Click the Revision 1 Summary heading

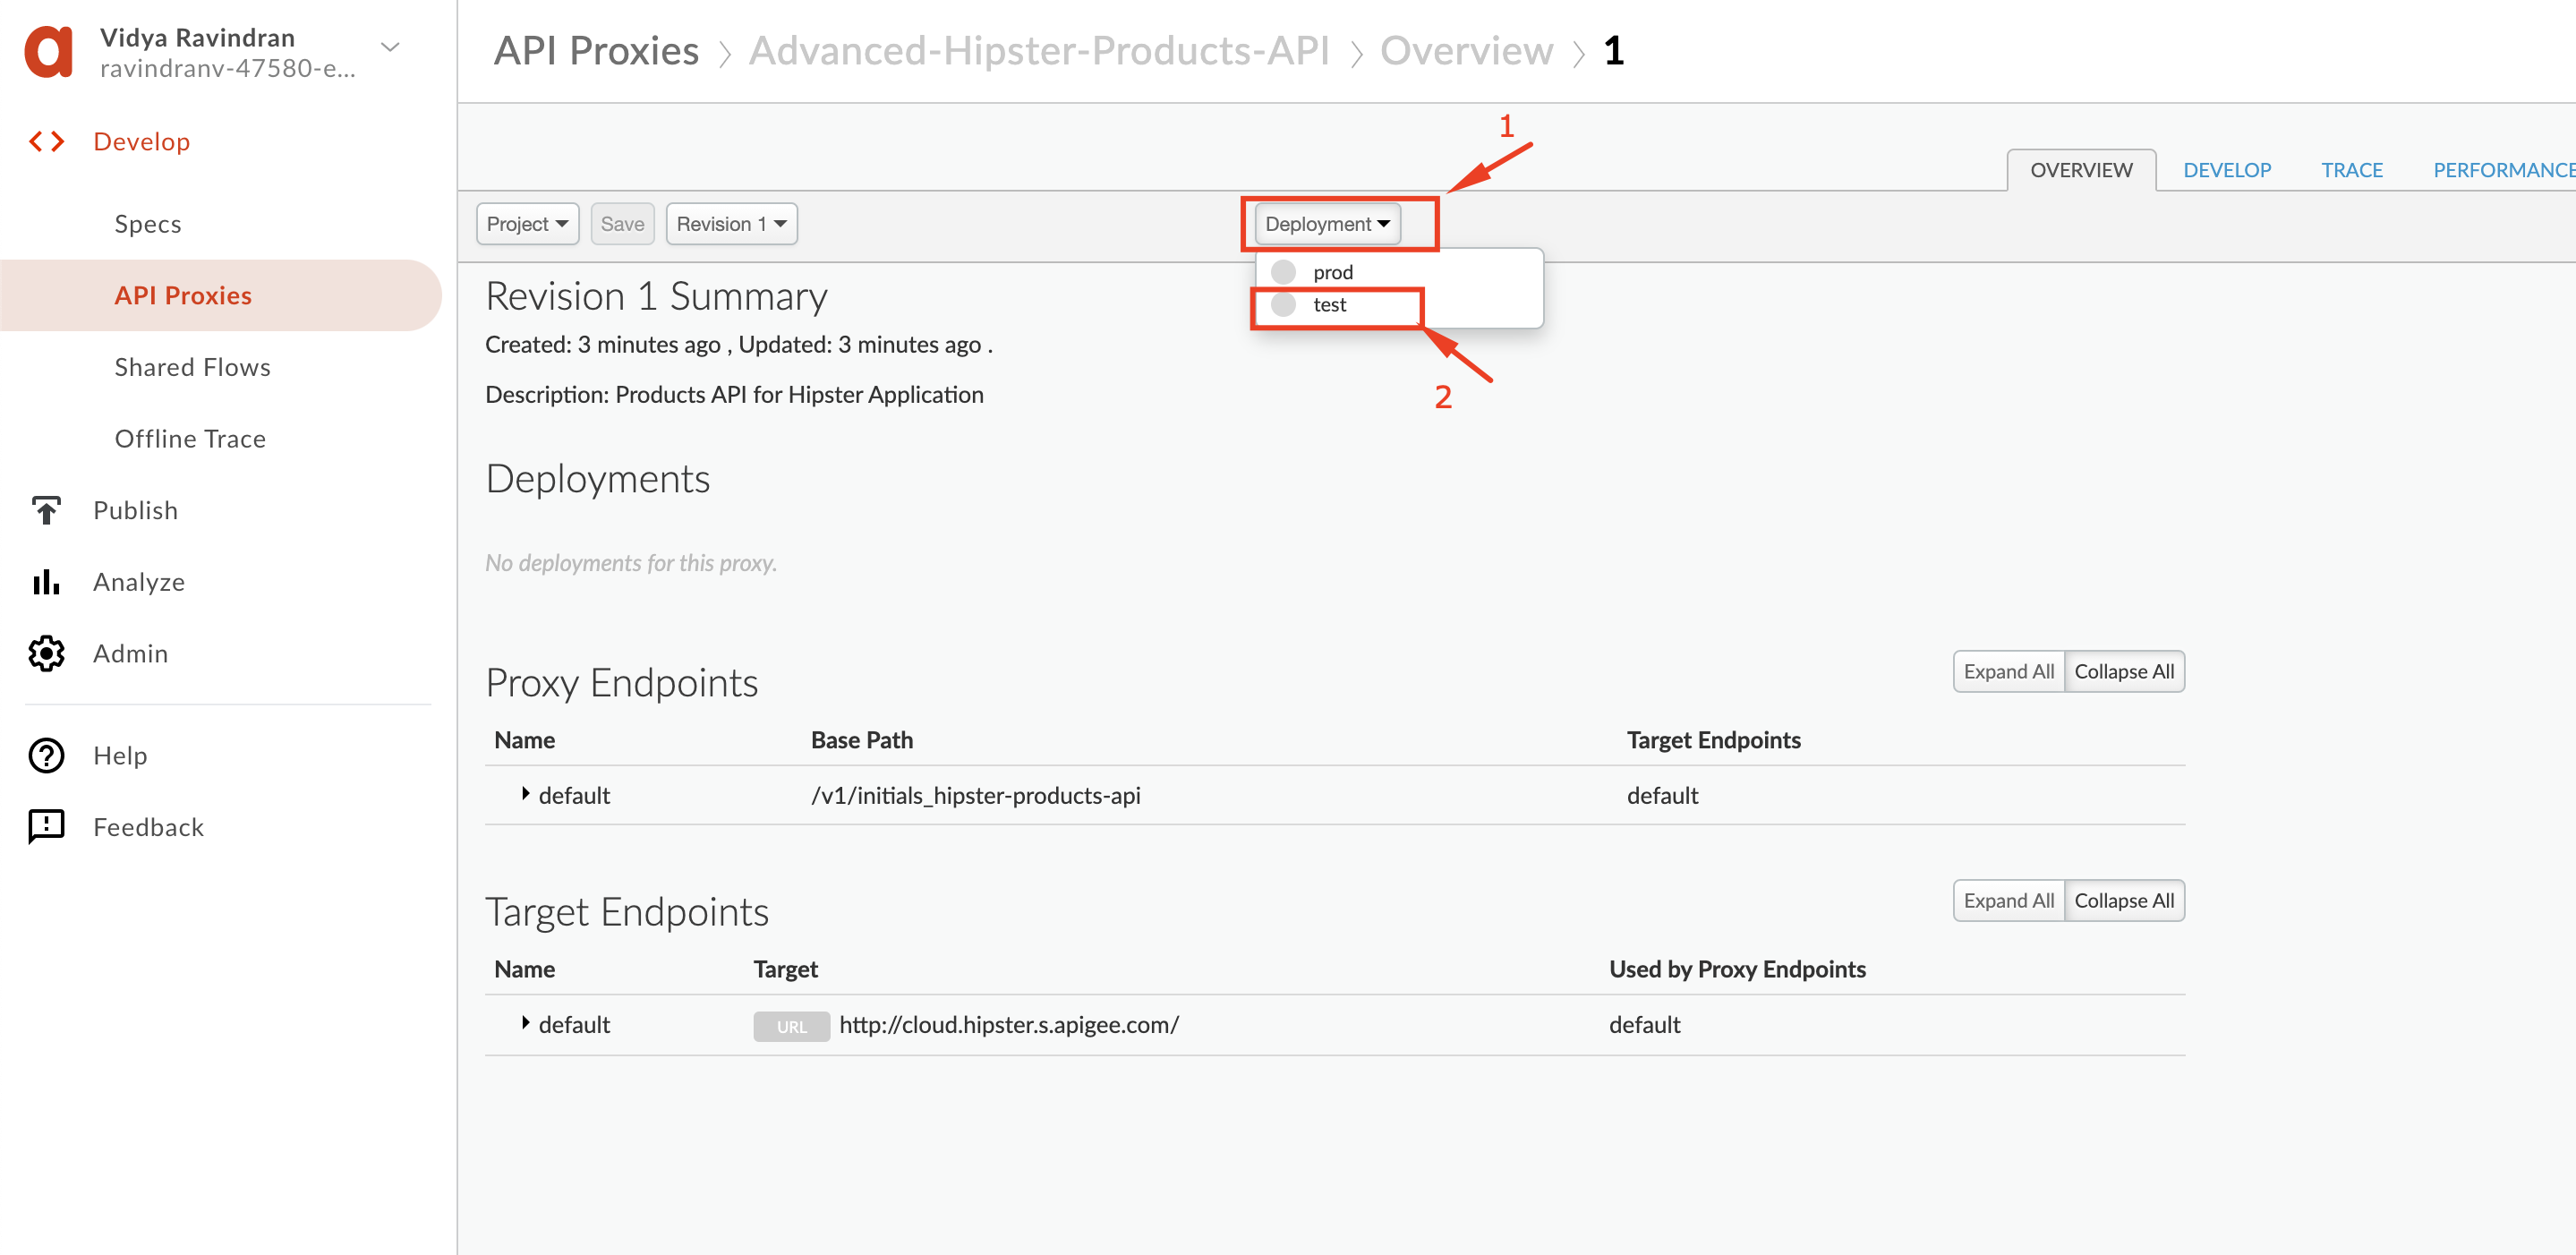[x=656, y=296]
